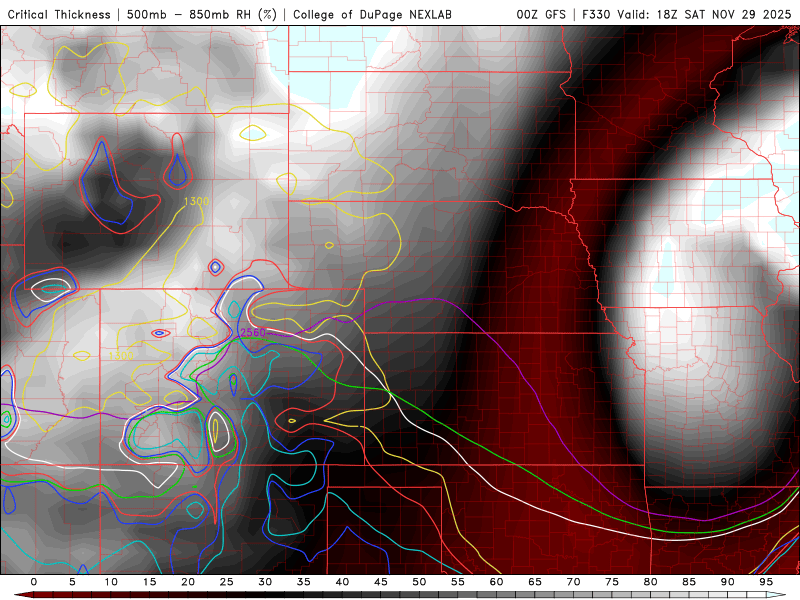The height and width of the screenshot is (600, 800).
Task: Click the '95' scale number
Action: (x=766, y=582)
